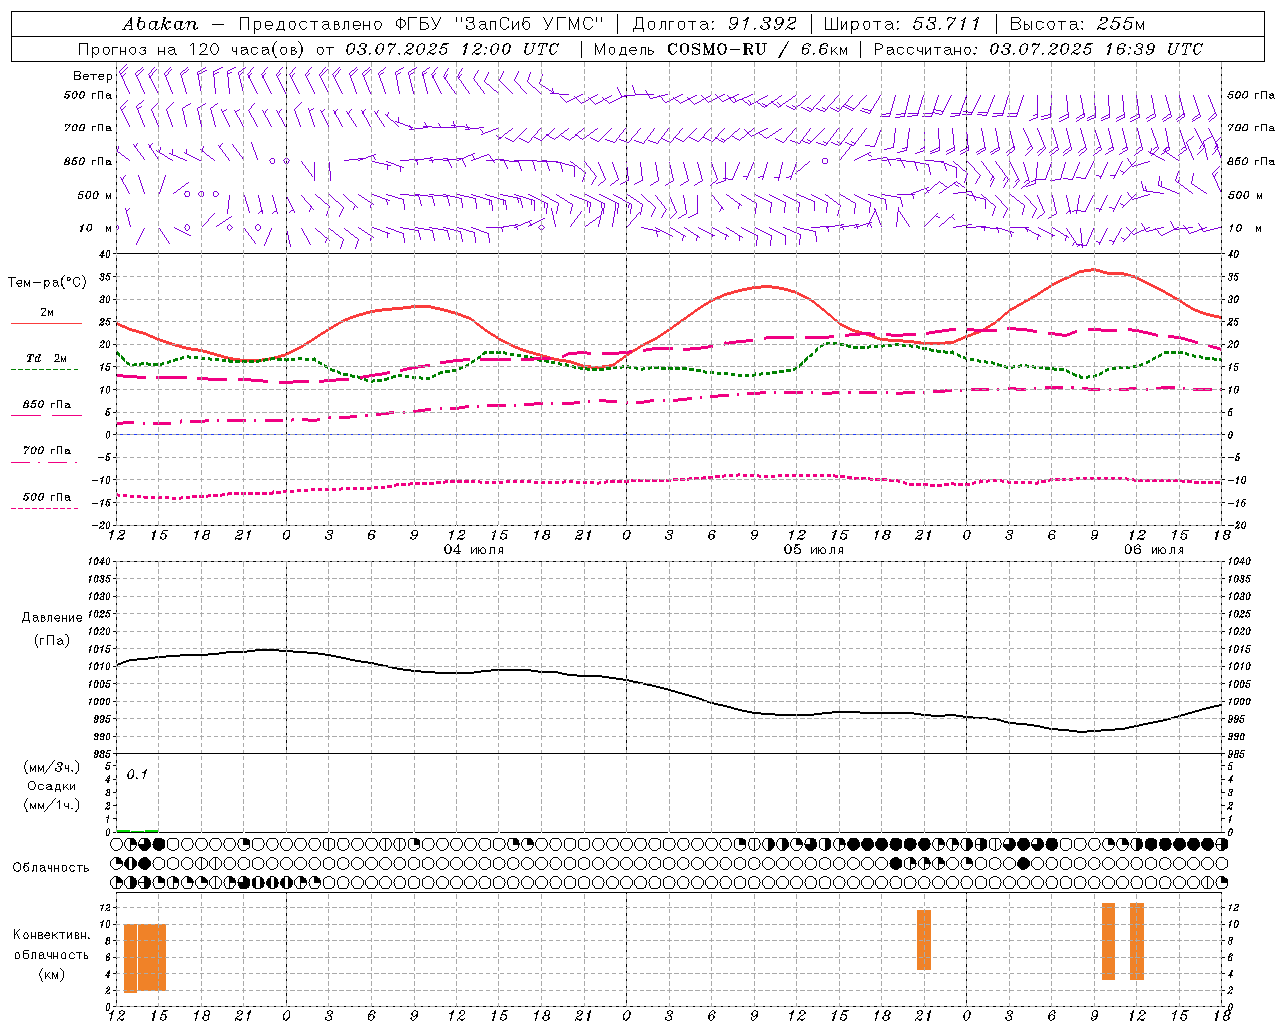The width and height of the screenshot is (1280, 1024).
Task: Click the Осадки panel label
Action: tap(52, 786)
